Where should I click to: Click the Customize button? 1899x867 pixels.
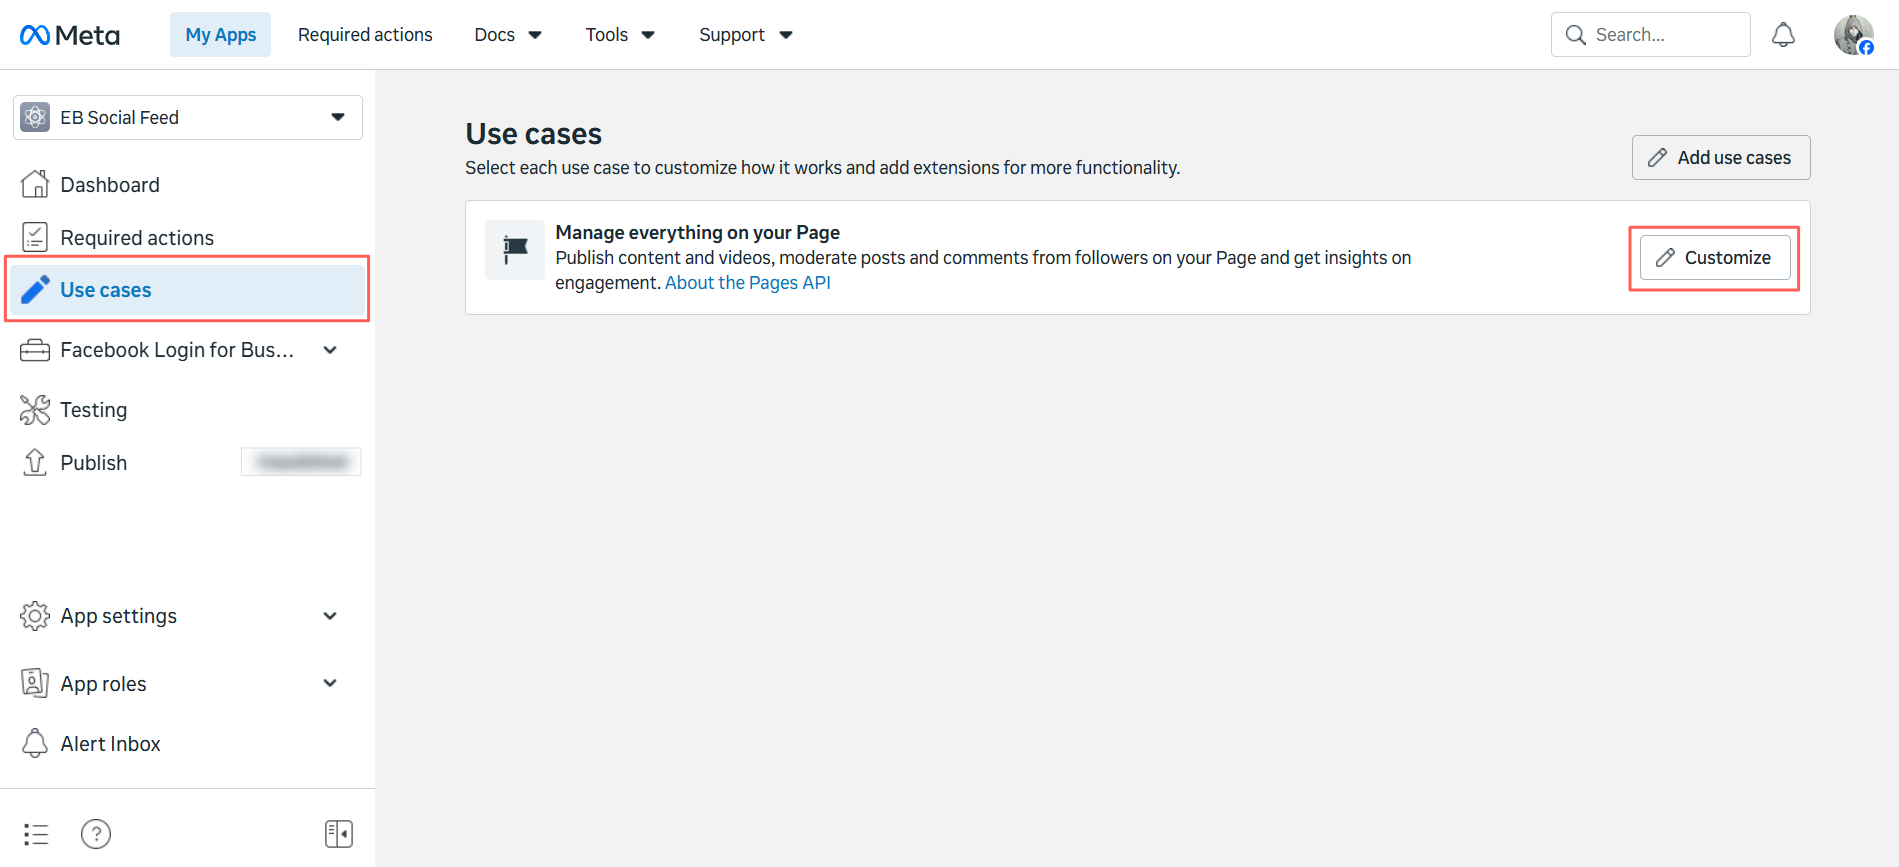tap(1715, 258)
